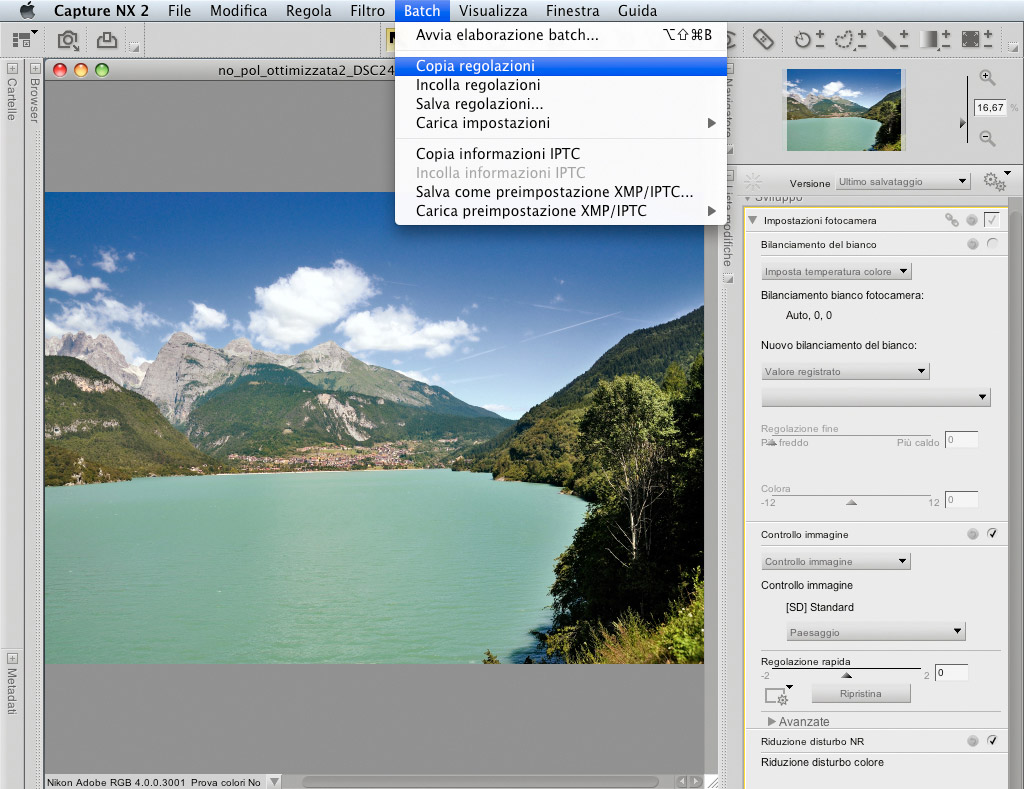Select the Selection Gradient tool

tap(935, 40)
